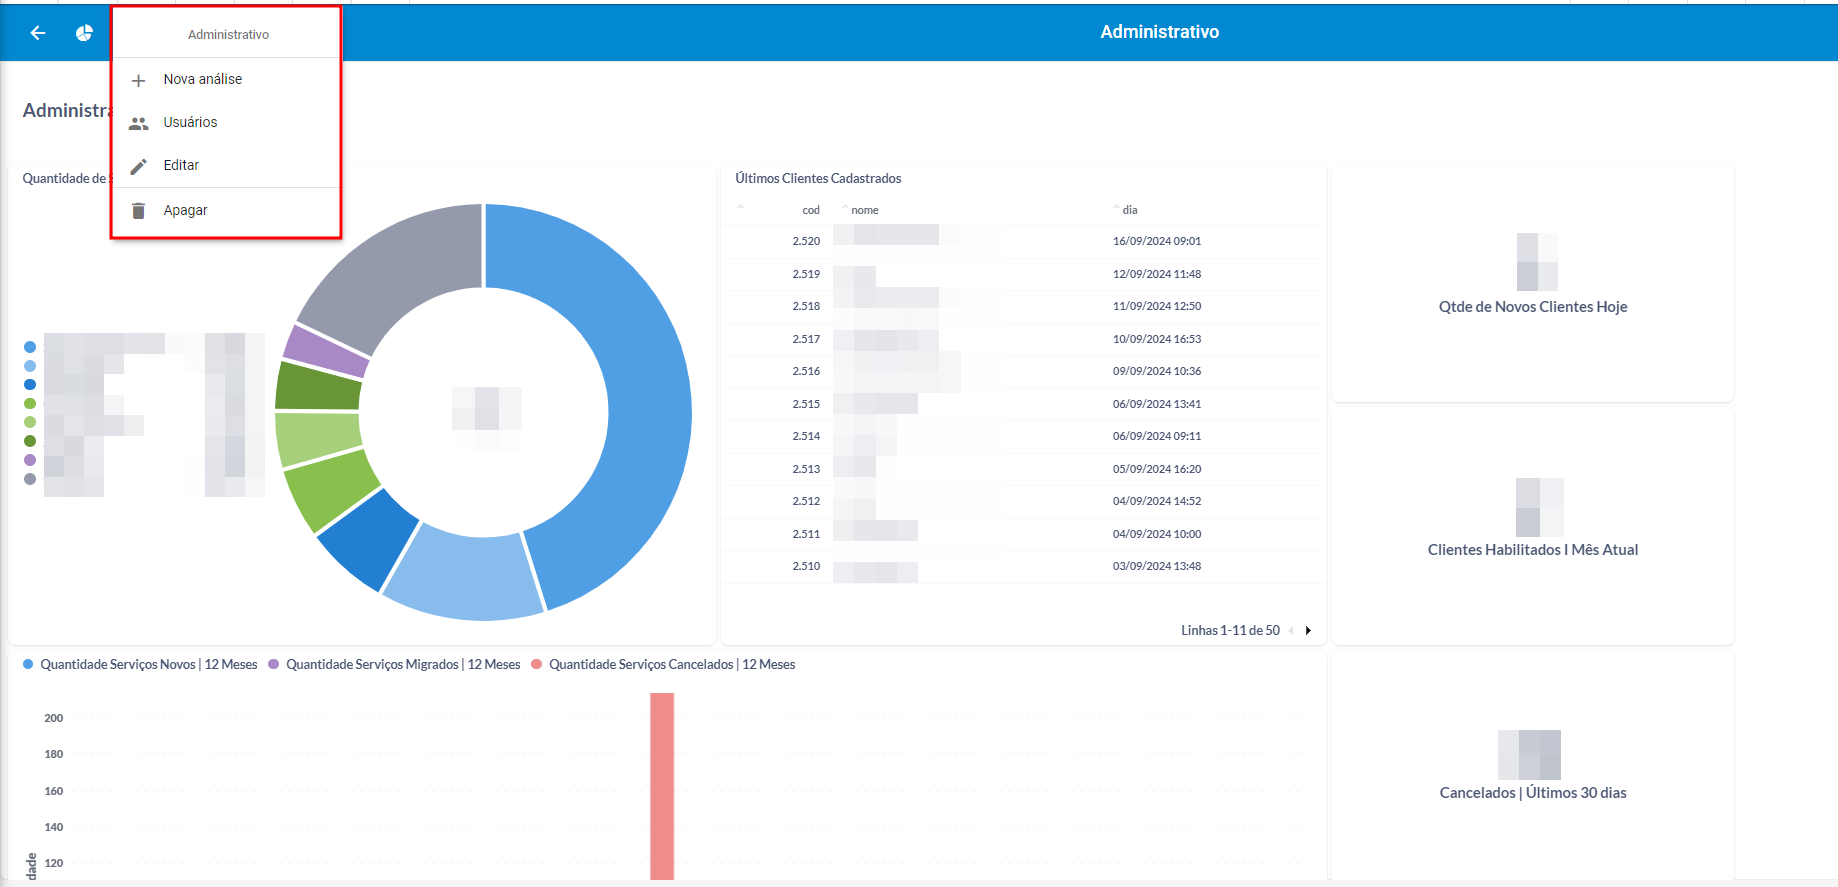Select table row with cod 2.515
The image size is (1838, 887).
(1023, 404)
